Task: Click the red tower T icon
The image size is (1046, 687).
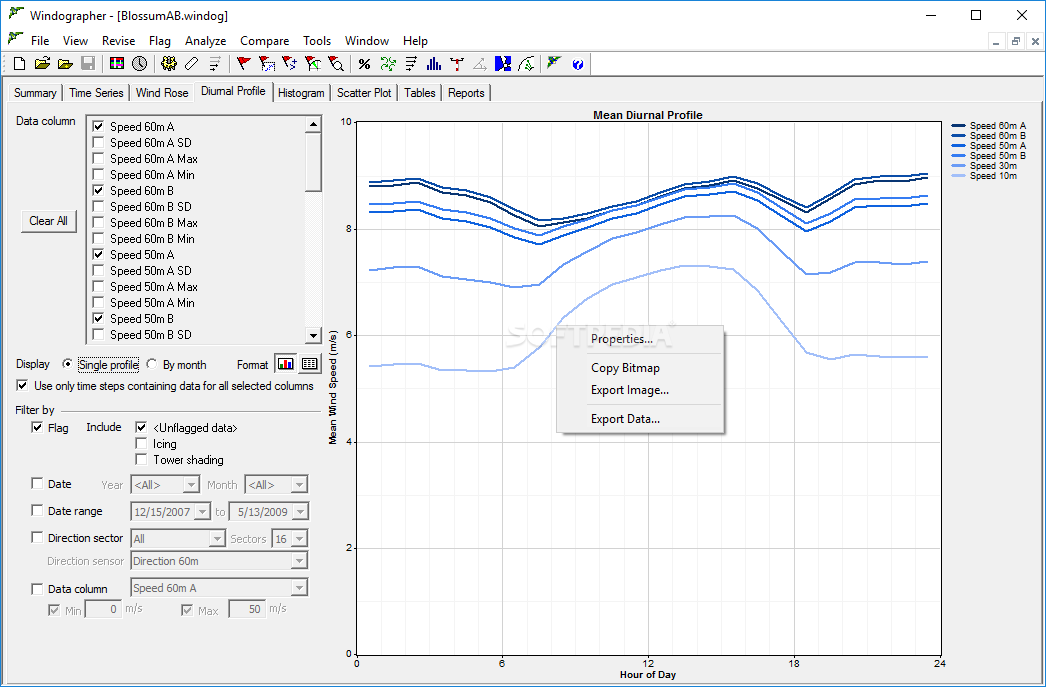Action: 457,64
